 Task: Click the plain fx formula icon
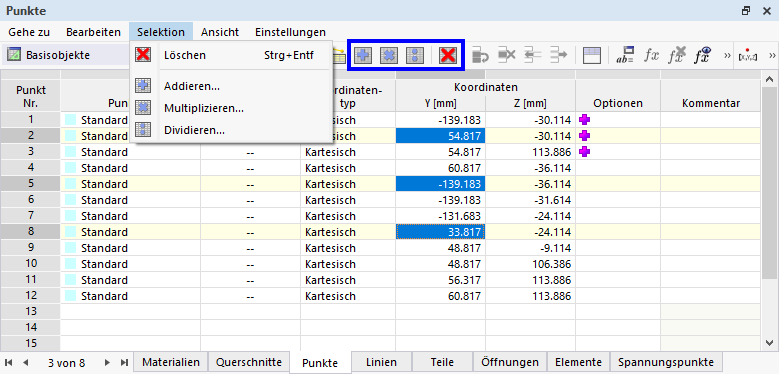click(651, 55)
